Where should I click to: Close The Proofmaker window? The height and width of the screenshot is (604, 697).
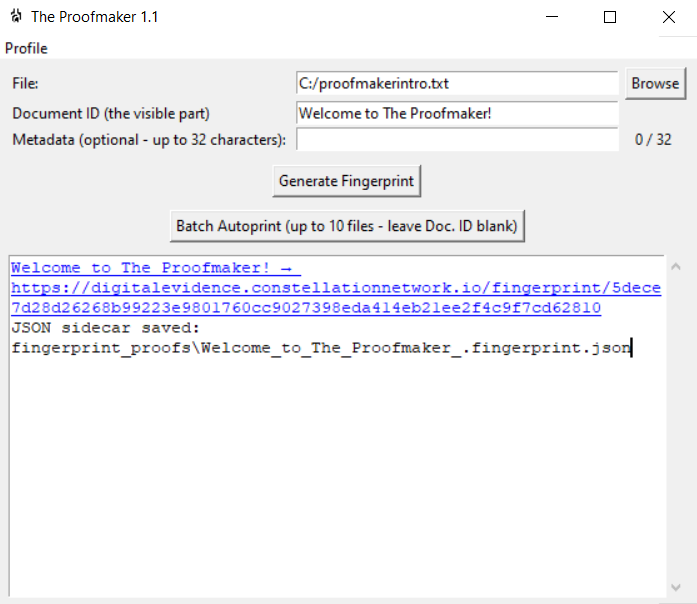pos(669,17)
